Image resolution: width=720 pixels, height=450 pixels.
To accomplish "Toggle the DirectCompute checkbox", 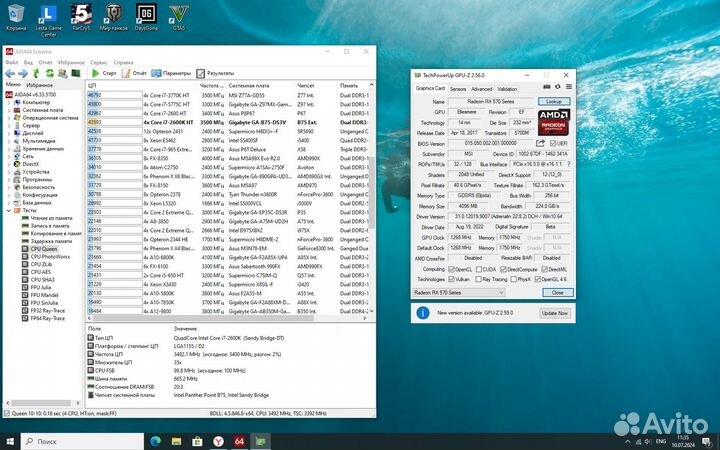I will [503, 270].
